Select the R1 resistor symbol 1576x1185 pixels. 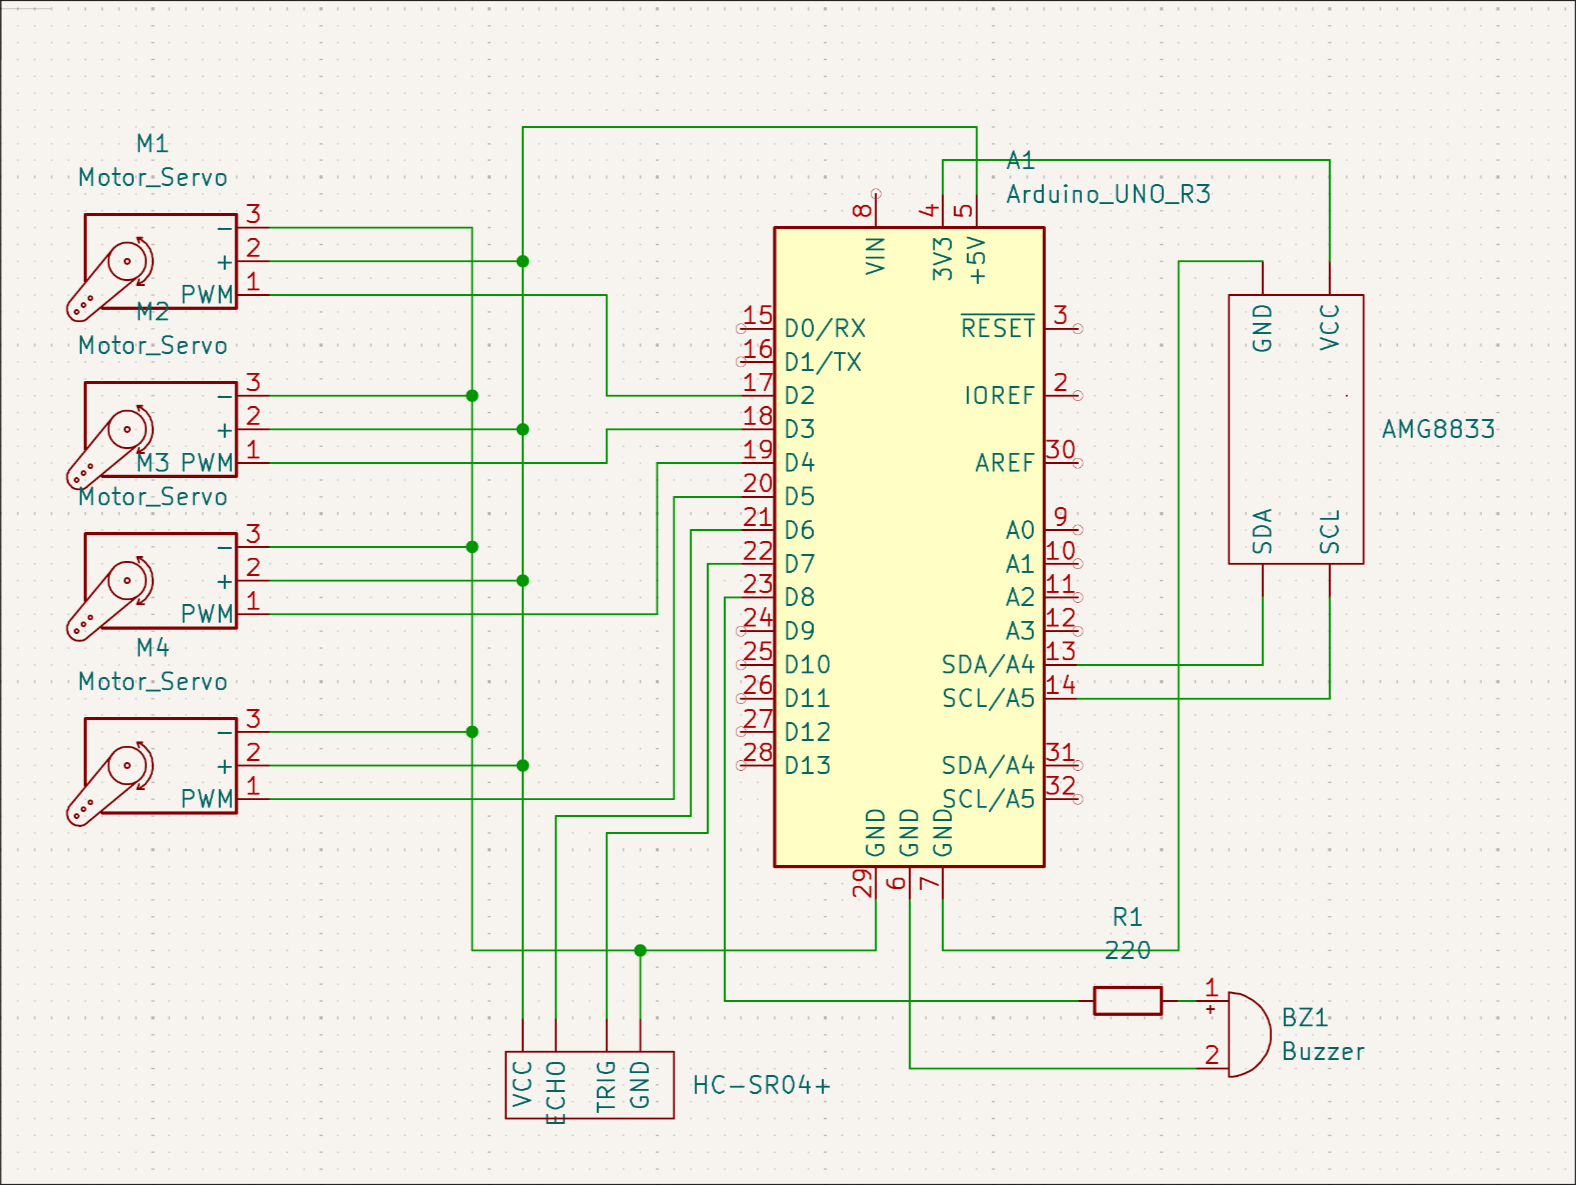[x=1128, y=1001]
